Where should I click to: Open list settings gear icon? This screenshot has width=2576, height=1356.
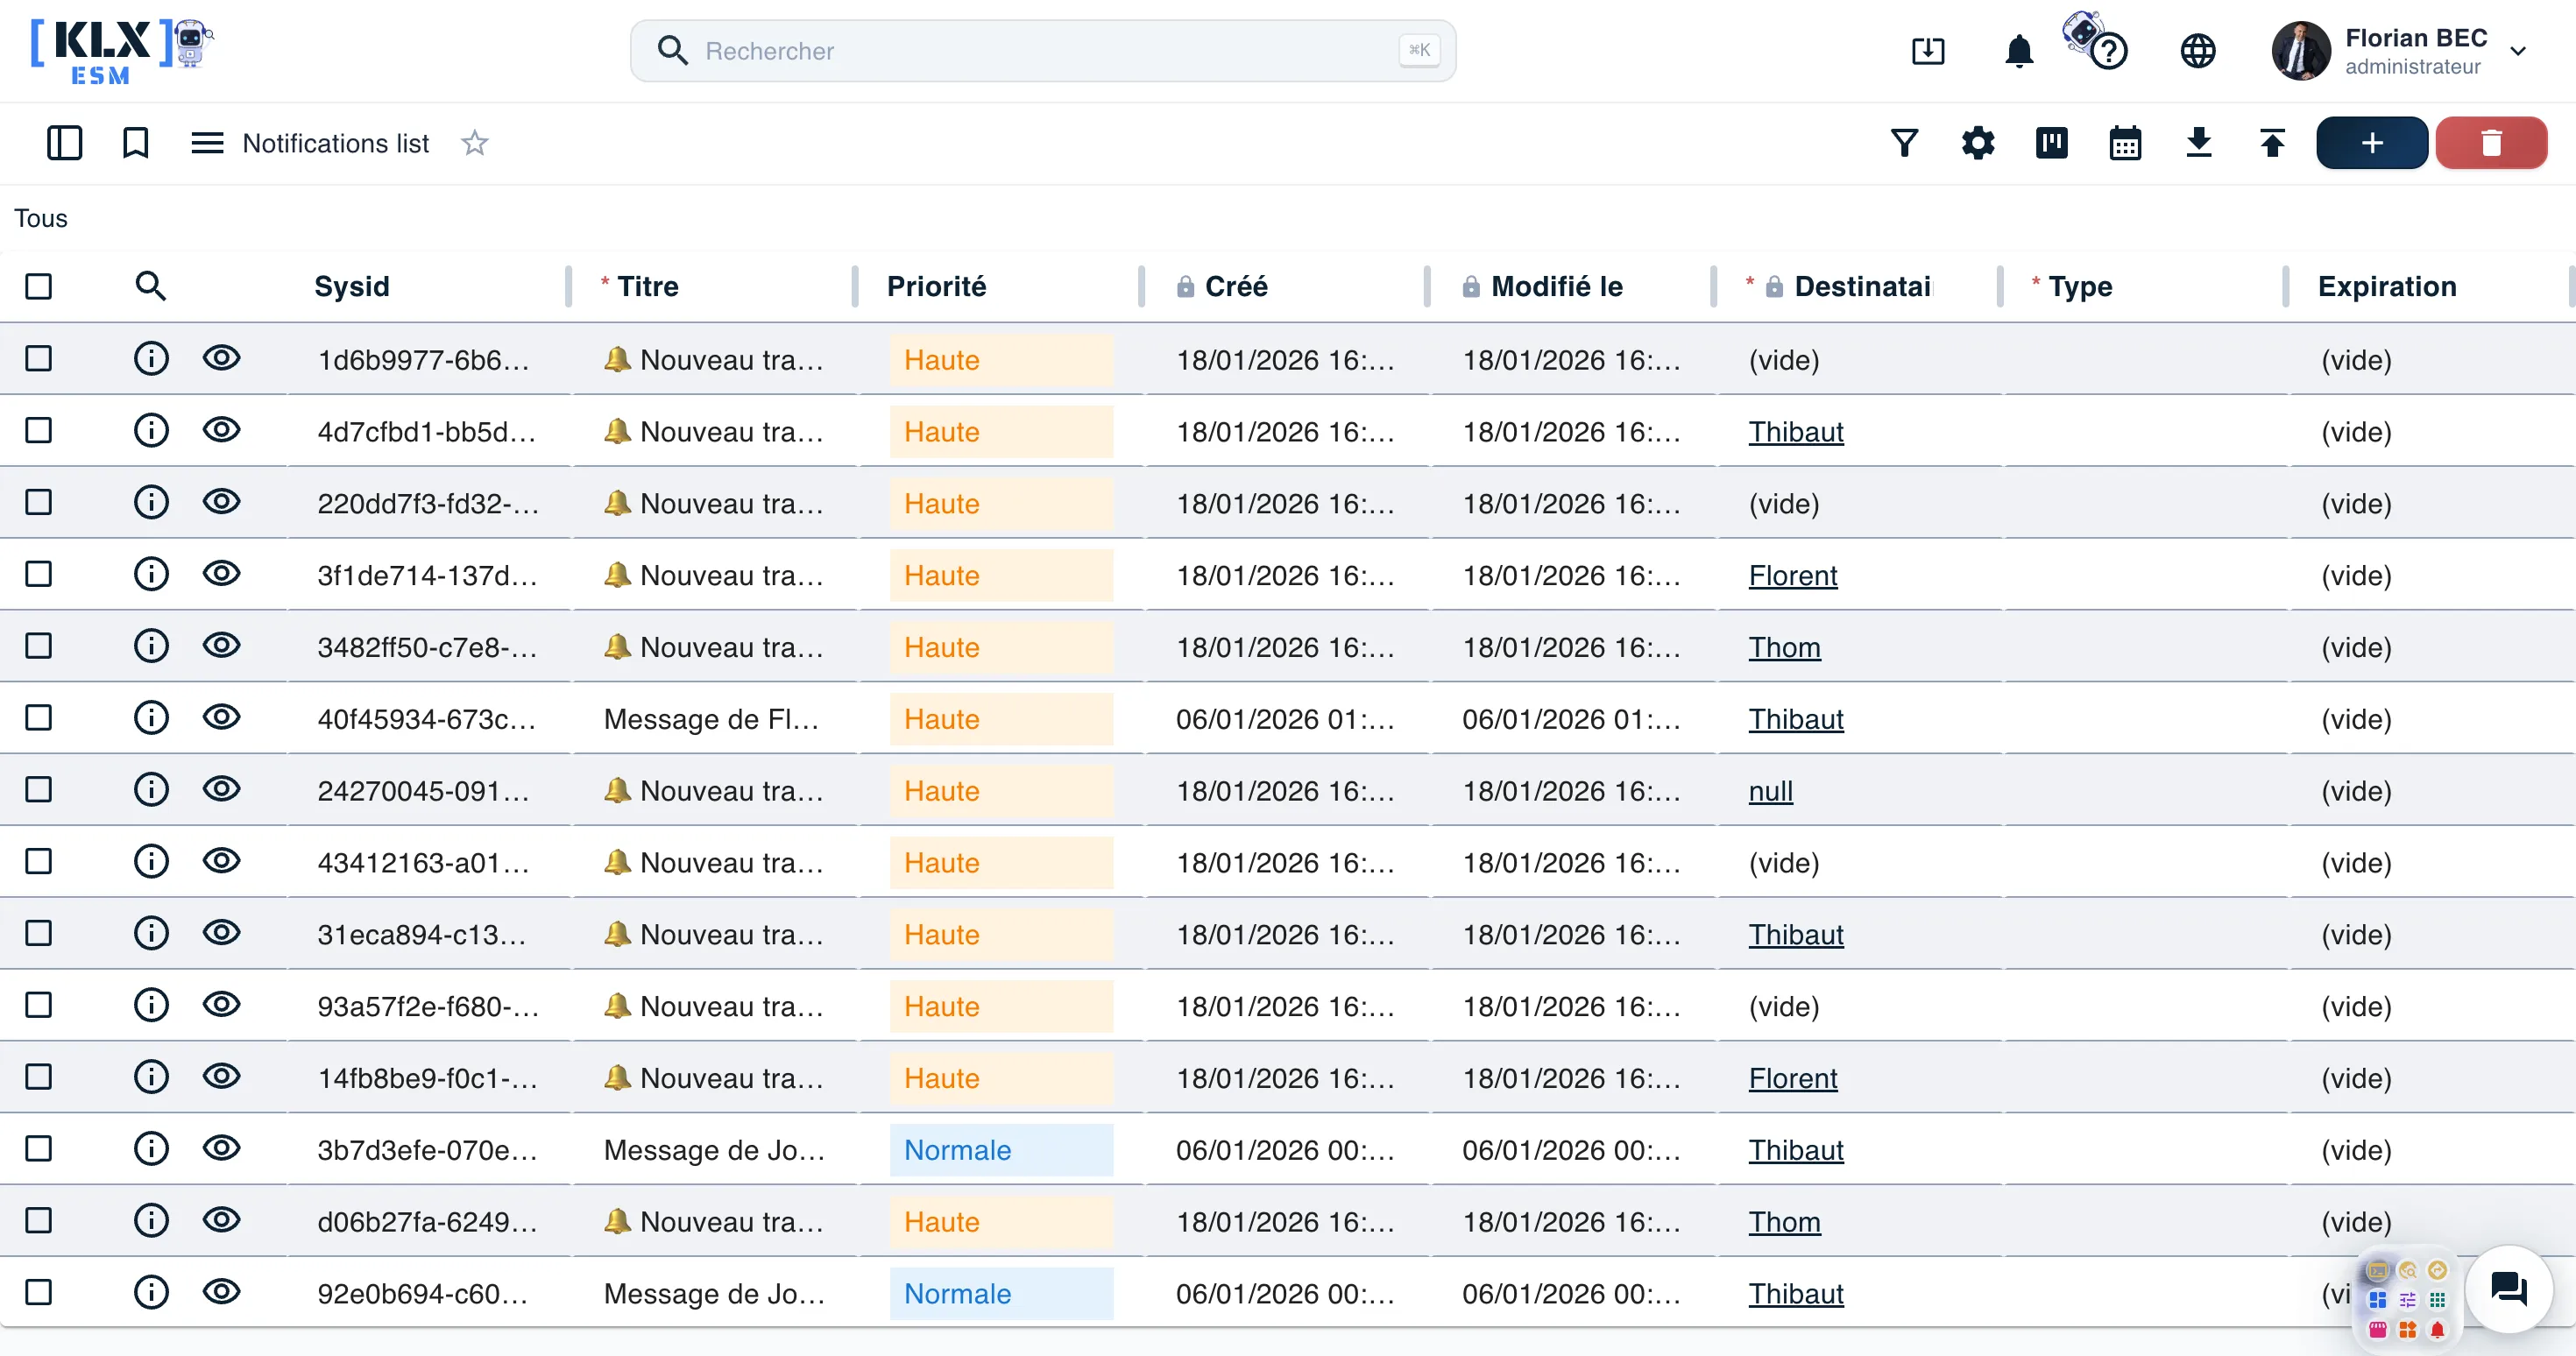1977,143
